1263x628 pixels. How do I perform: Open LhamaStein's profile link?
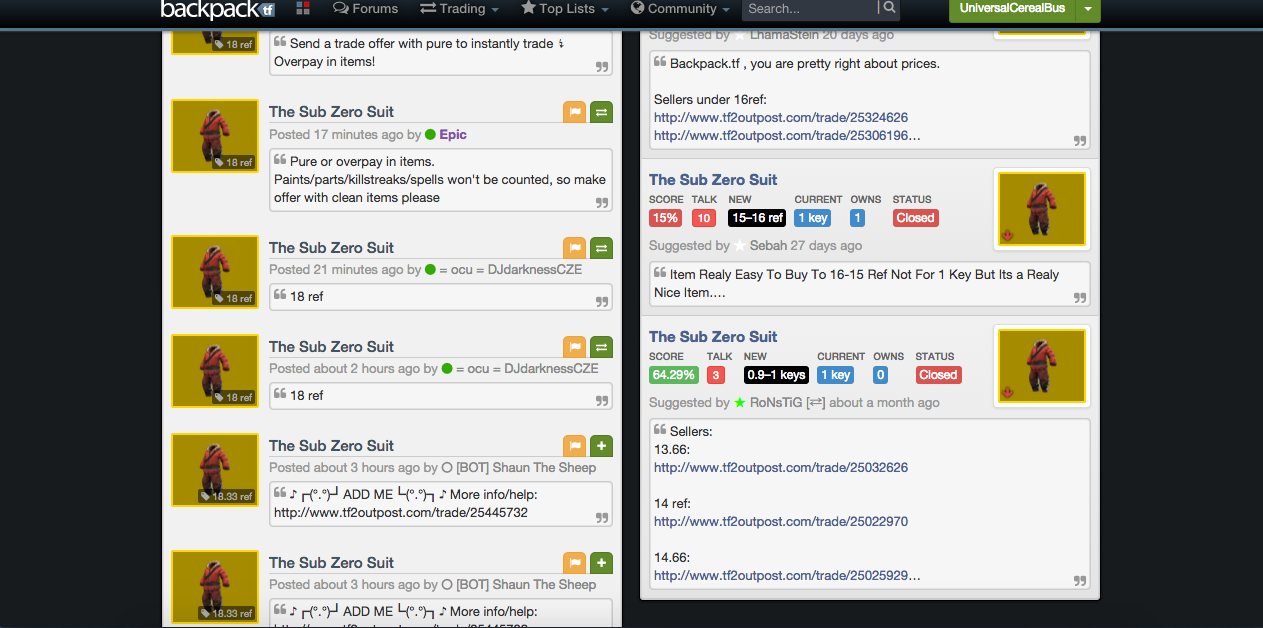click(x=783, y=34)
